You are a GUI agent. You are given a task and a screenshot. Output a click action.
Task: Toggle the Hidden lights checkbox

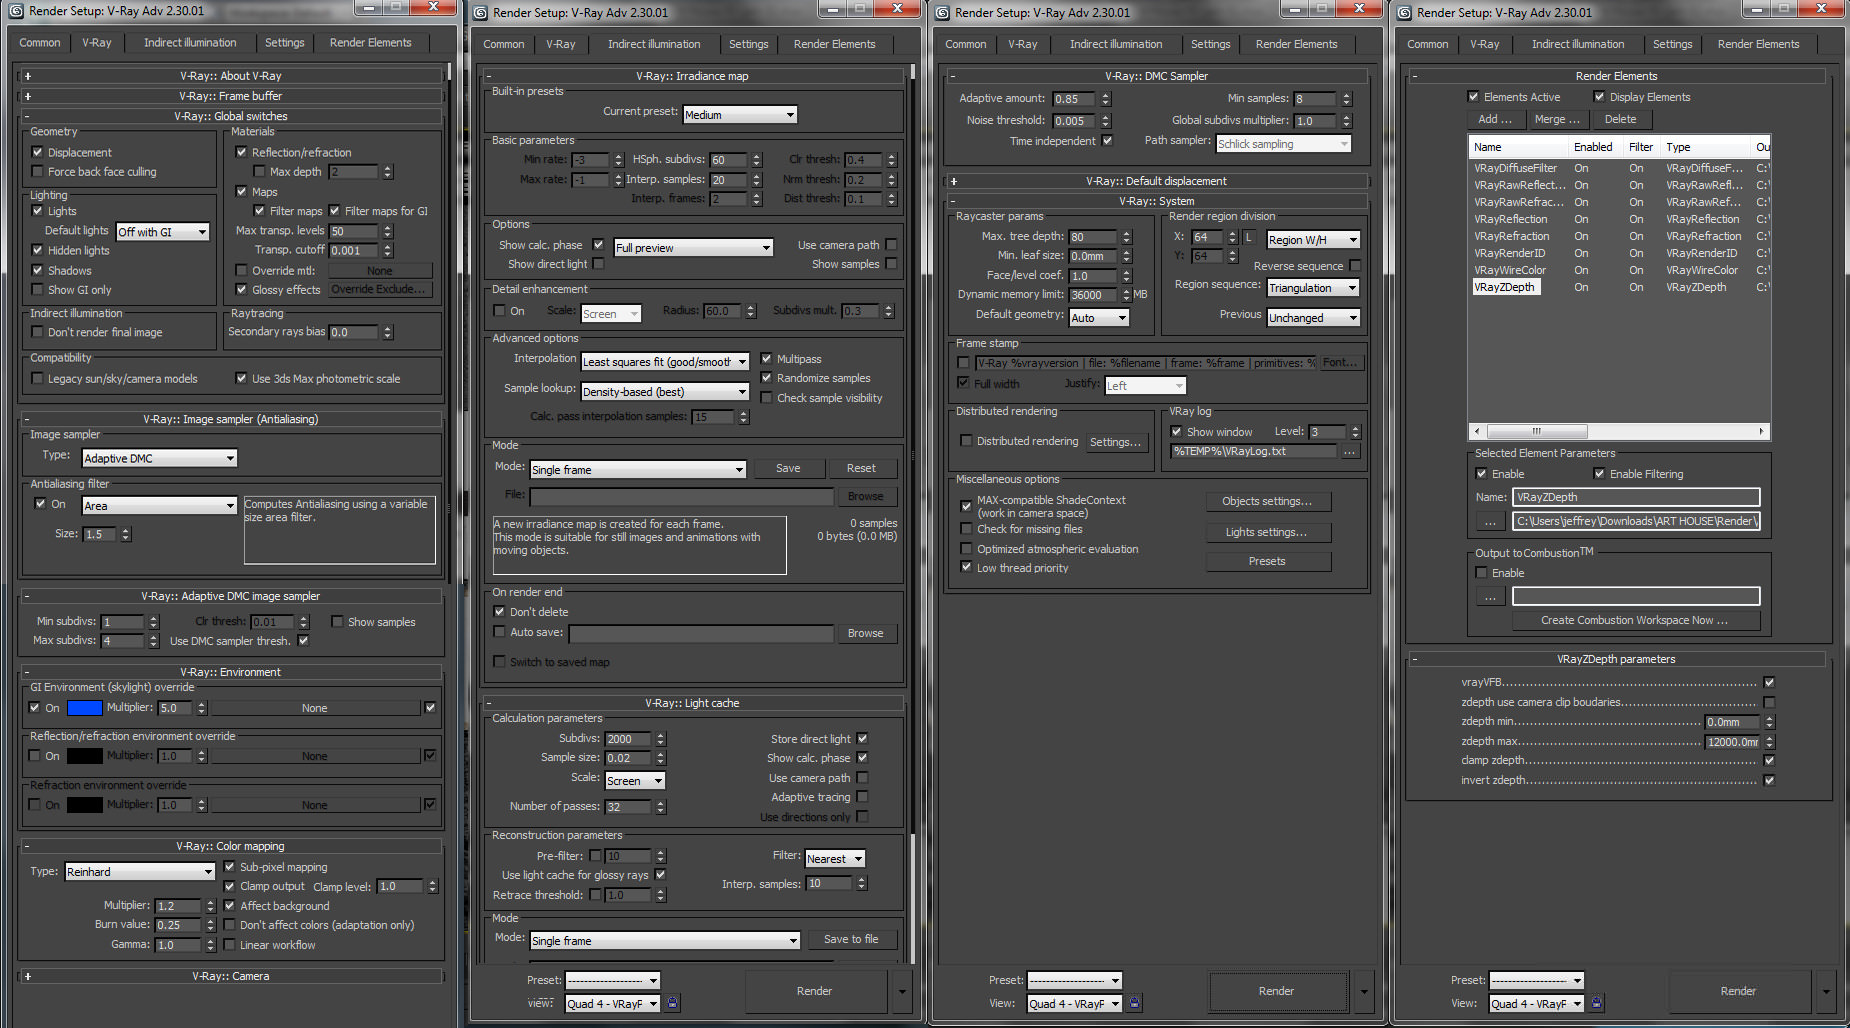click(x=38, y=250)
